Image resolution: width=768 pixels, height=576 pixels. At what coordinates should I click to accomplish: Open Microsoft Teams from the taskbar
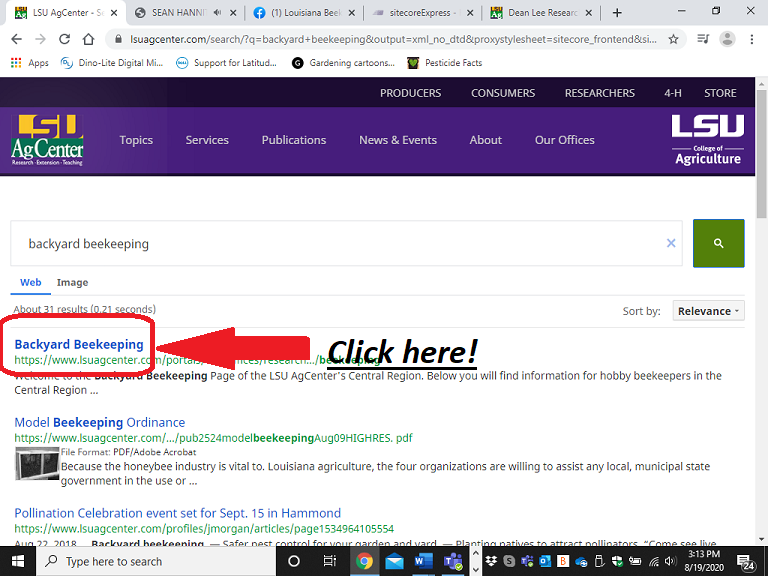click(x=453, y=561)
